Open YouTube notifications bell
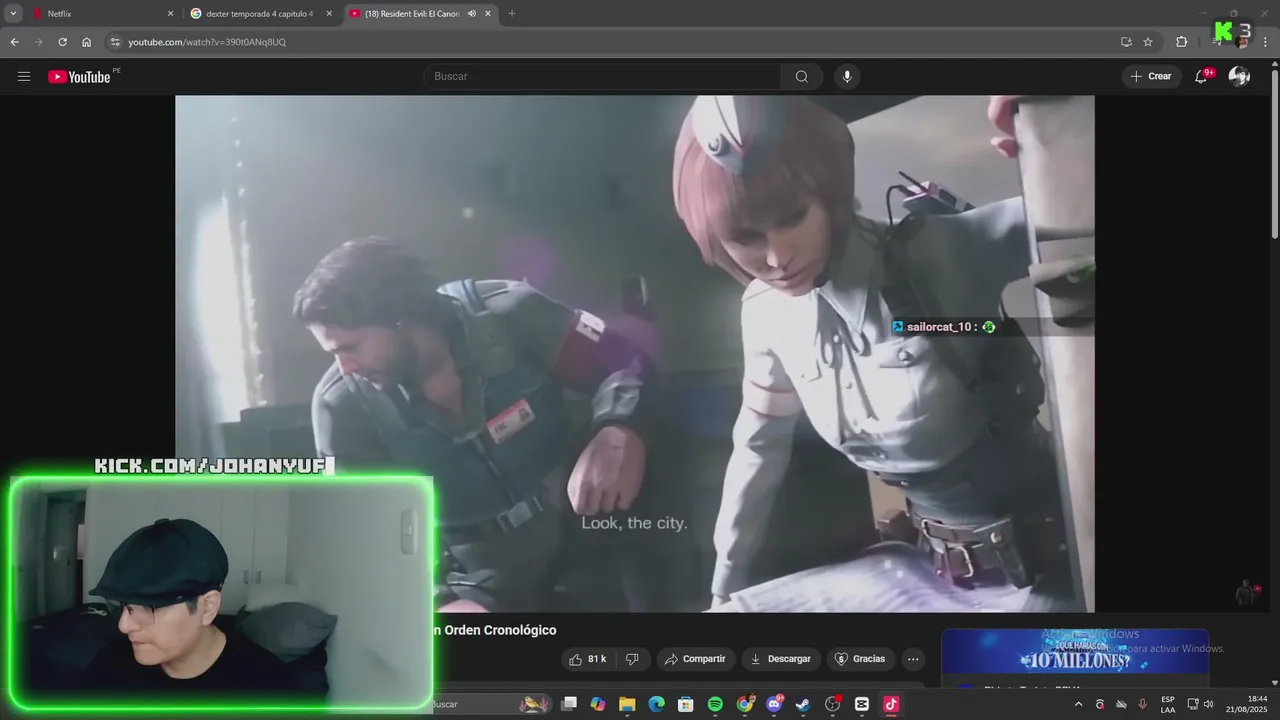The height and width of the screenshot is (720, 1280). pyautogui.click(x=1202, y=77)
